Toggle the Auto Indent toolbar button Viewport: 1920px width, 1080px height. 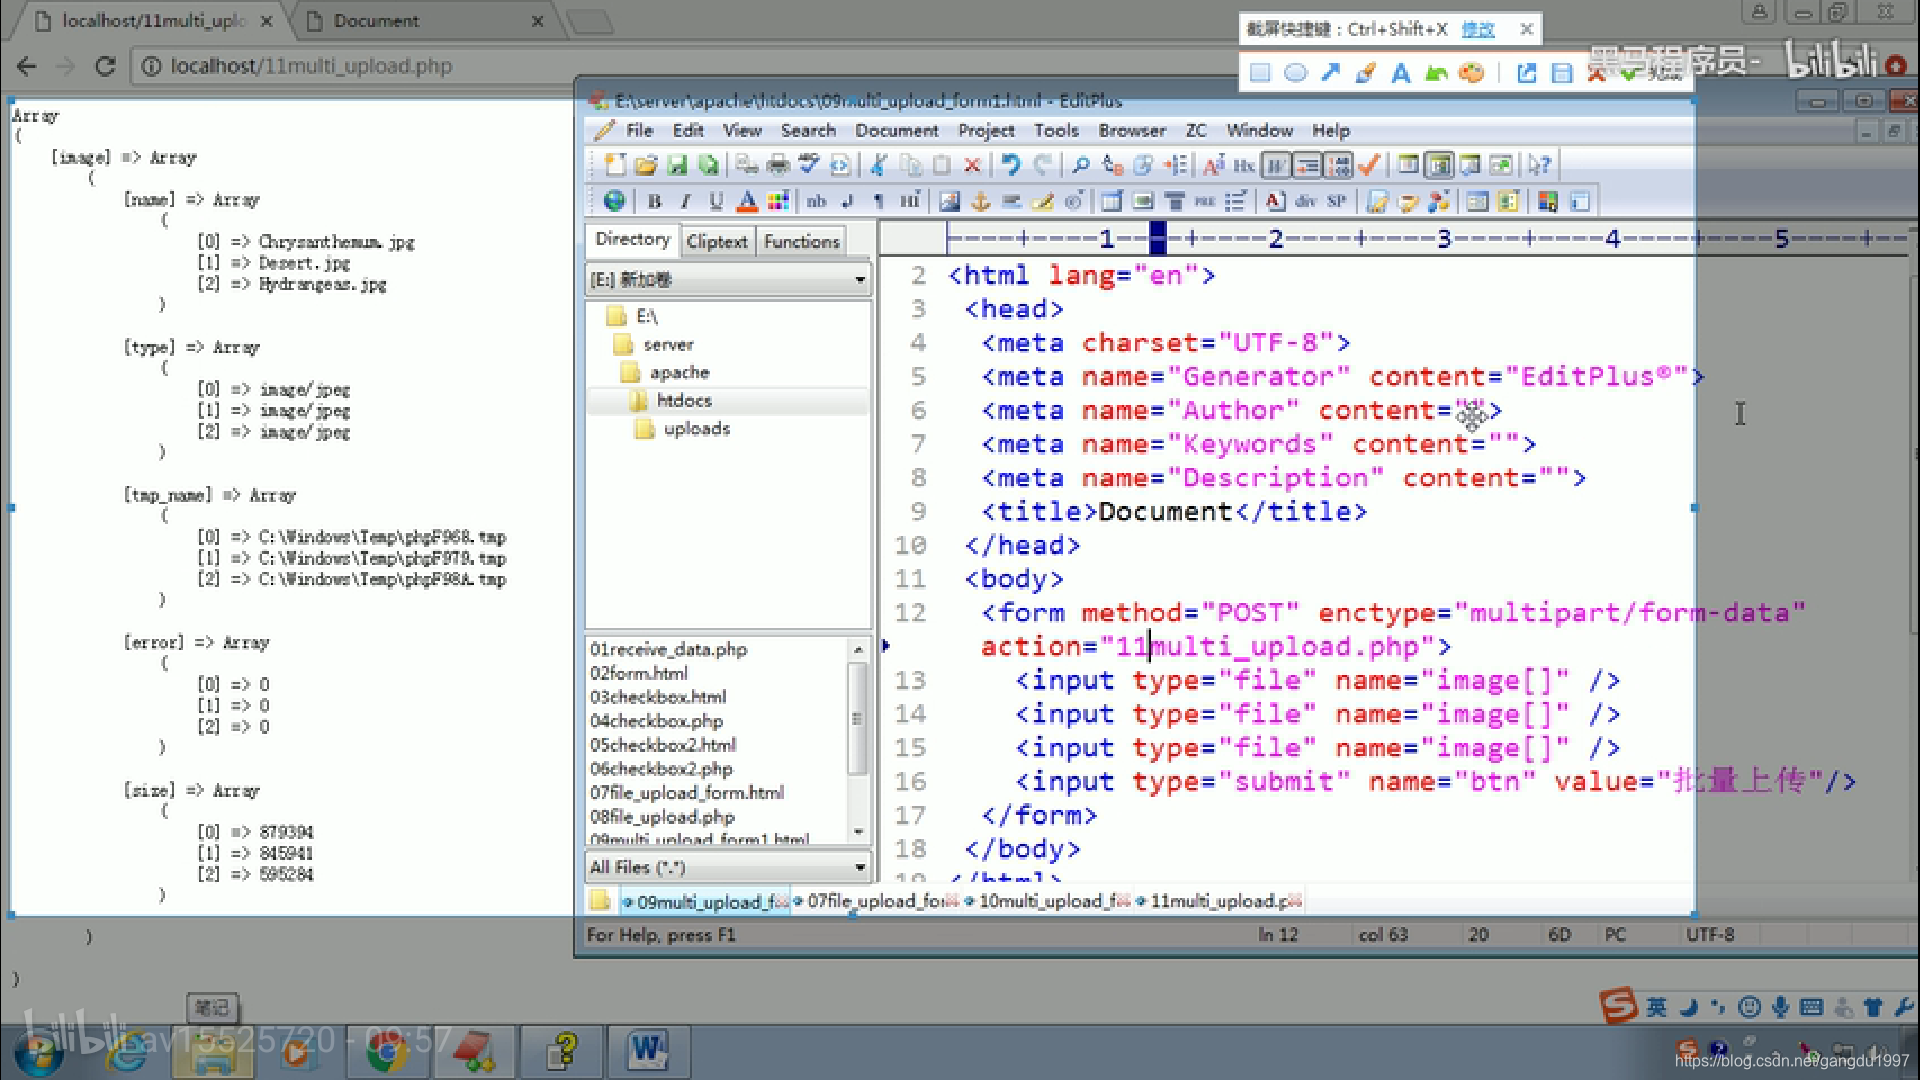coord(1307,165)
